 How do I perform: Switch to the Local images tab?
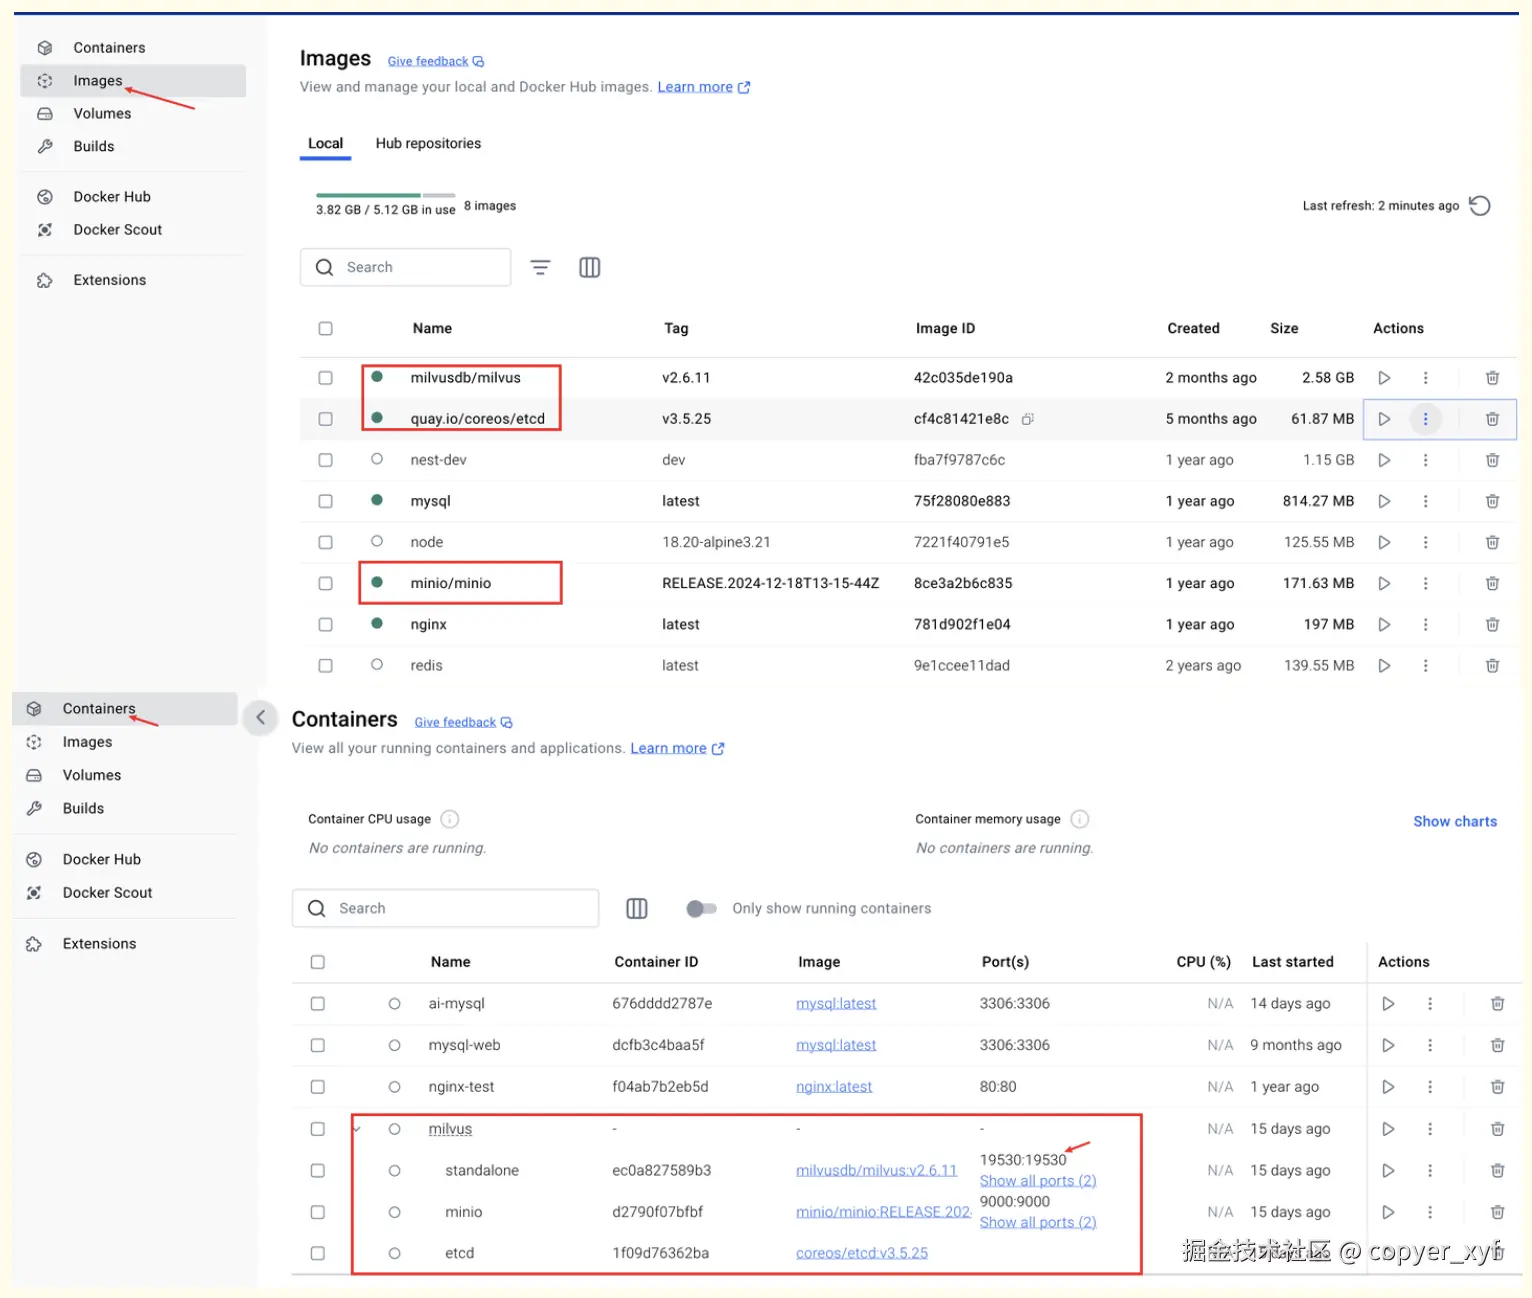325,144
